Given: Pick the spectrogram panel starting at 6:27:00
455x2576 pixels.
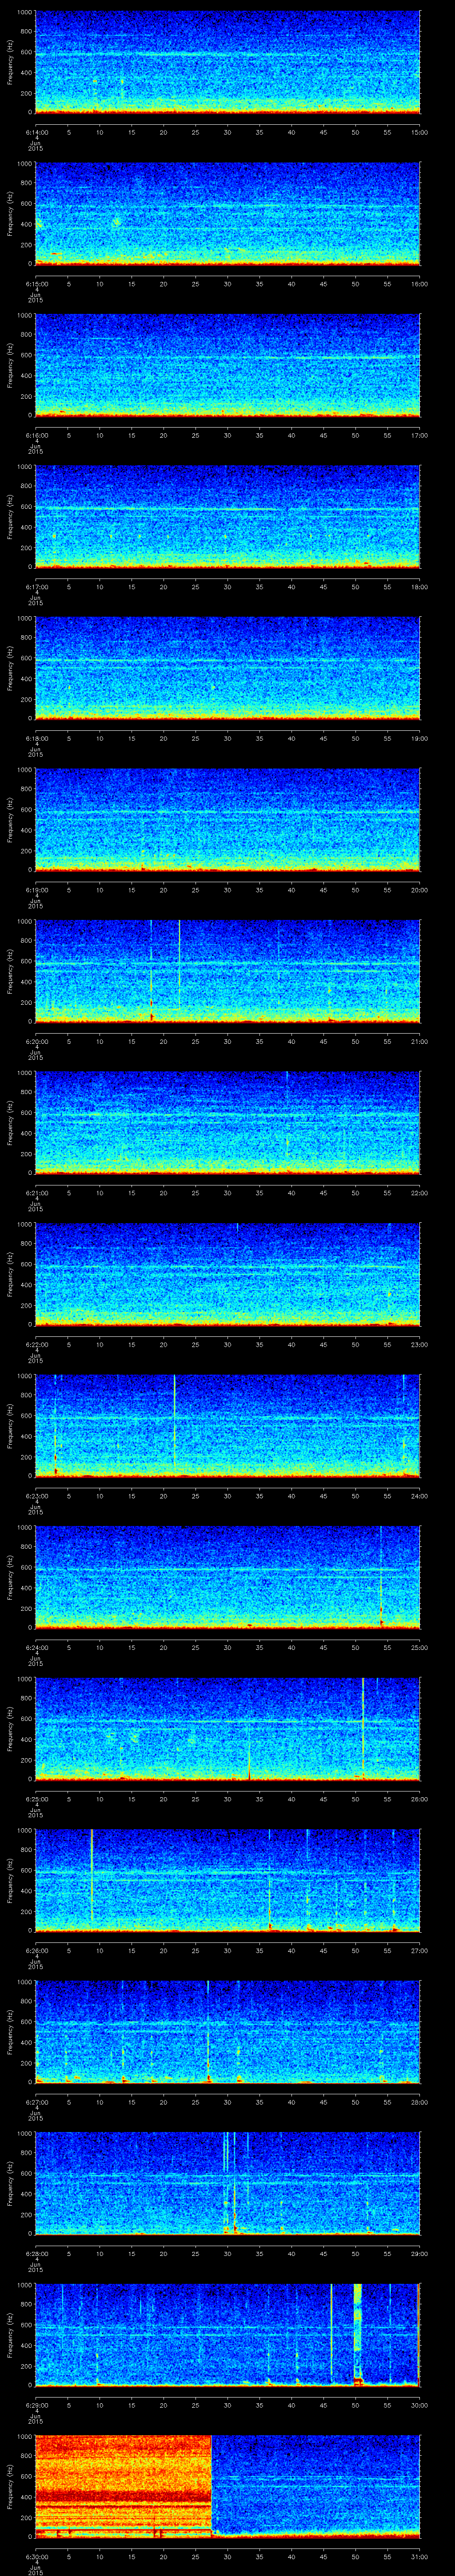Looking at the screenshot, I should point(227,2032).
